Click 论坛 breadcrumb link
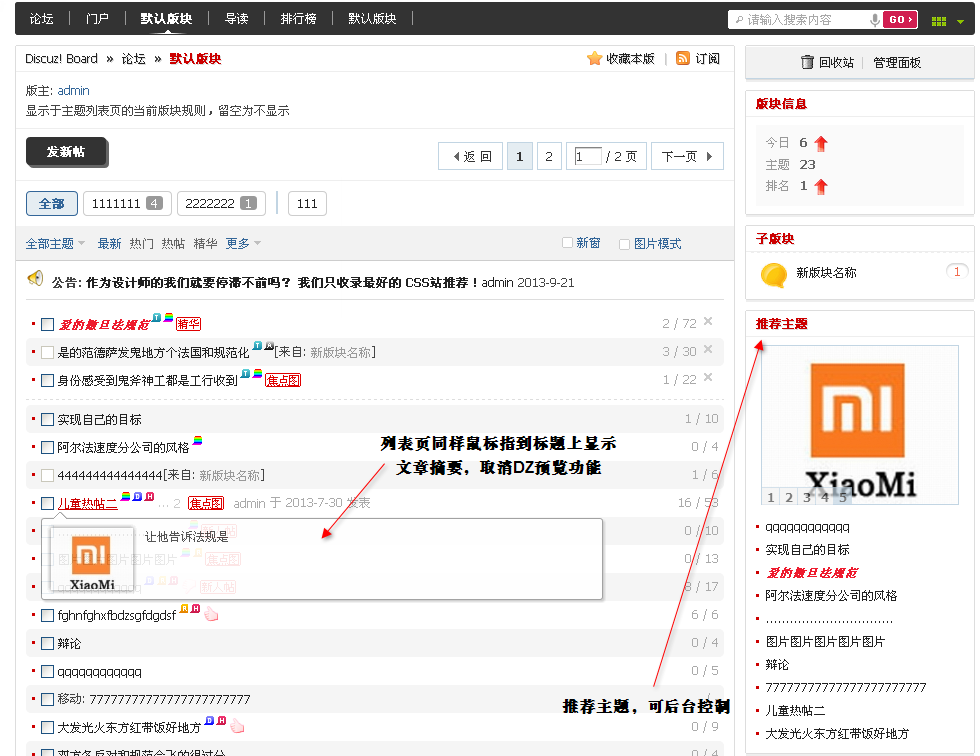This screenshot has height=756, width=980. [x=133, y=59]
